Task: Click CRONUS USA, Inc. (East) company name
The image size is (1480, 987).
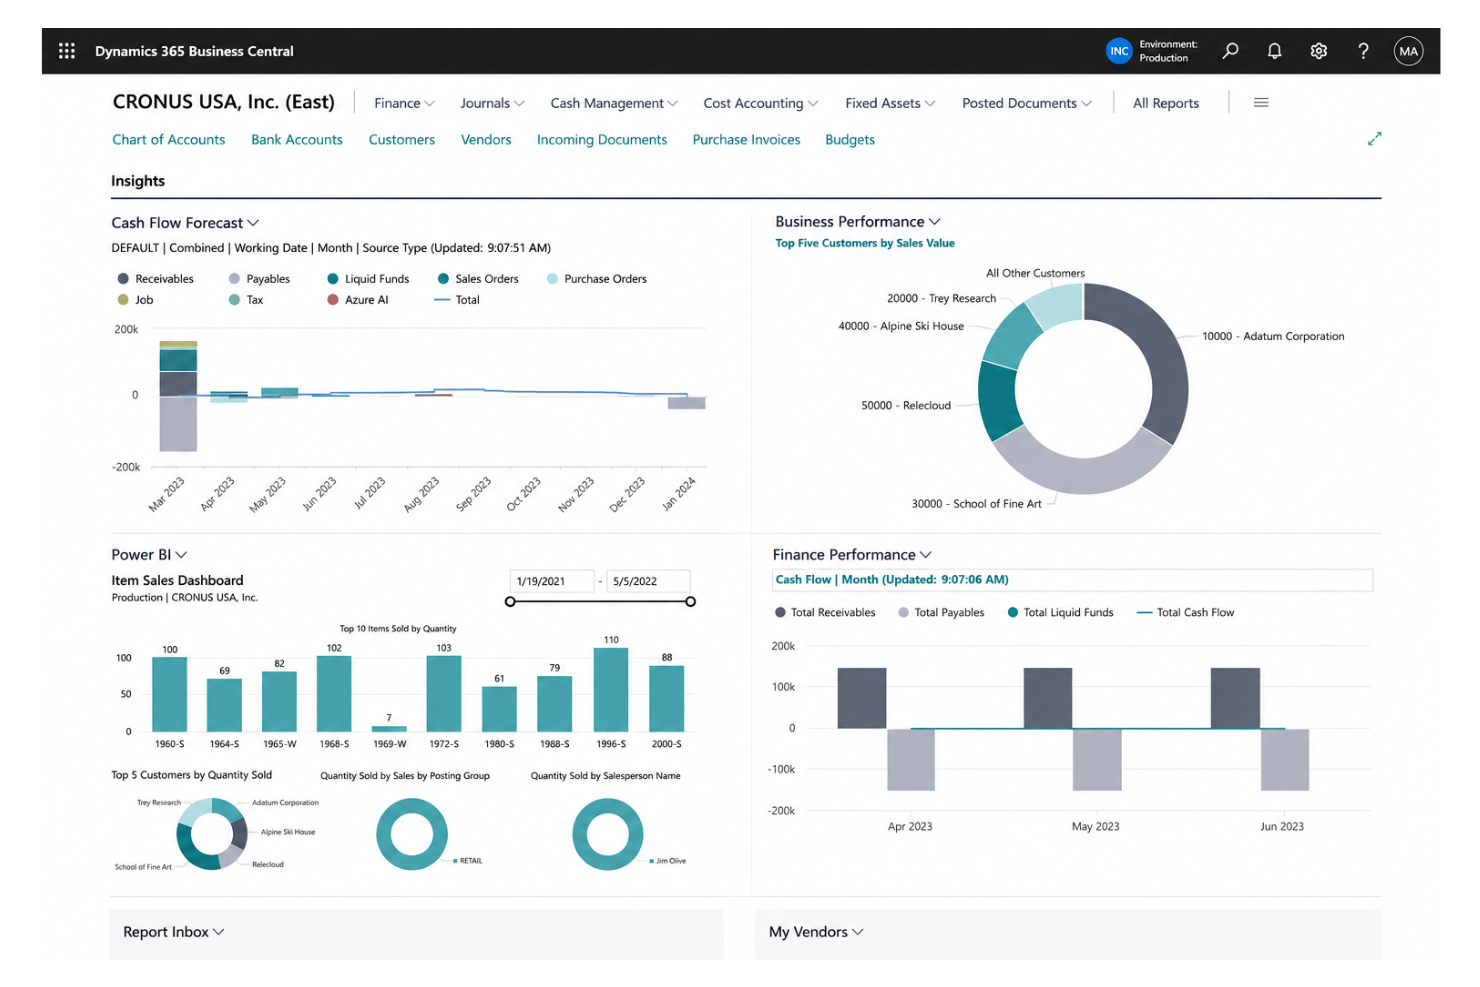Action: pyautogui.click(x=224, y=102)
